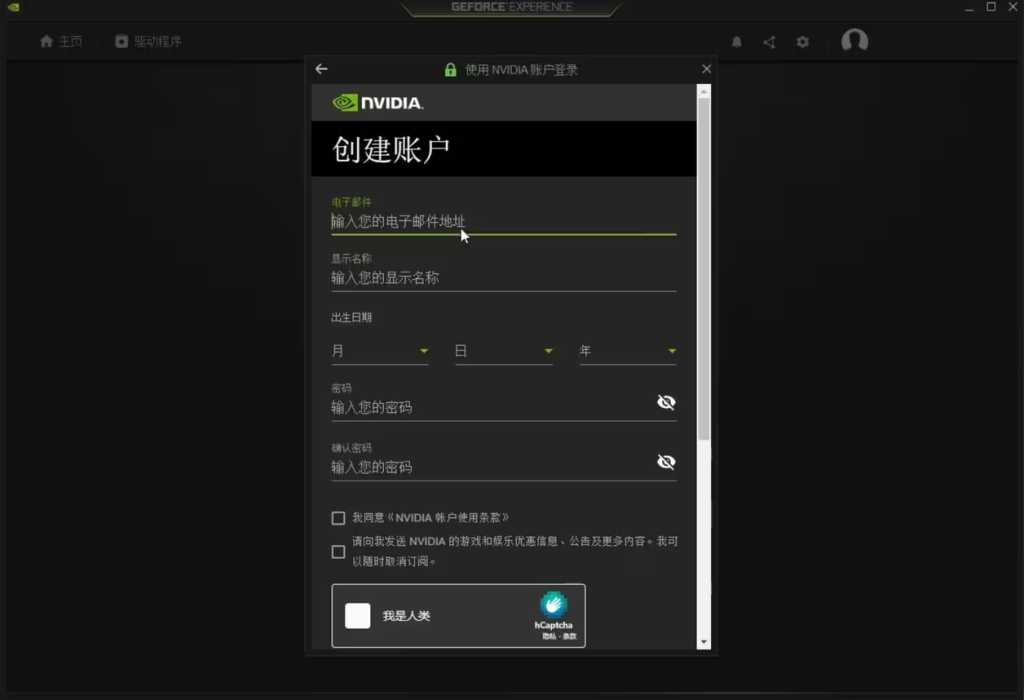Click the 显示名称 display name field

504,278
